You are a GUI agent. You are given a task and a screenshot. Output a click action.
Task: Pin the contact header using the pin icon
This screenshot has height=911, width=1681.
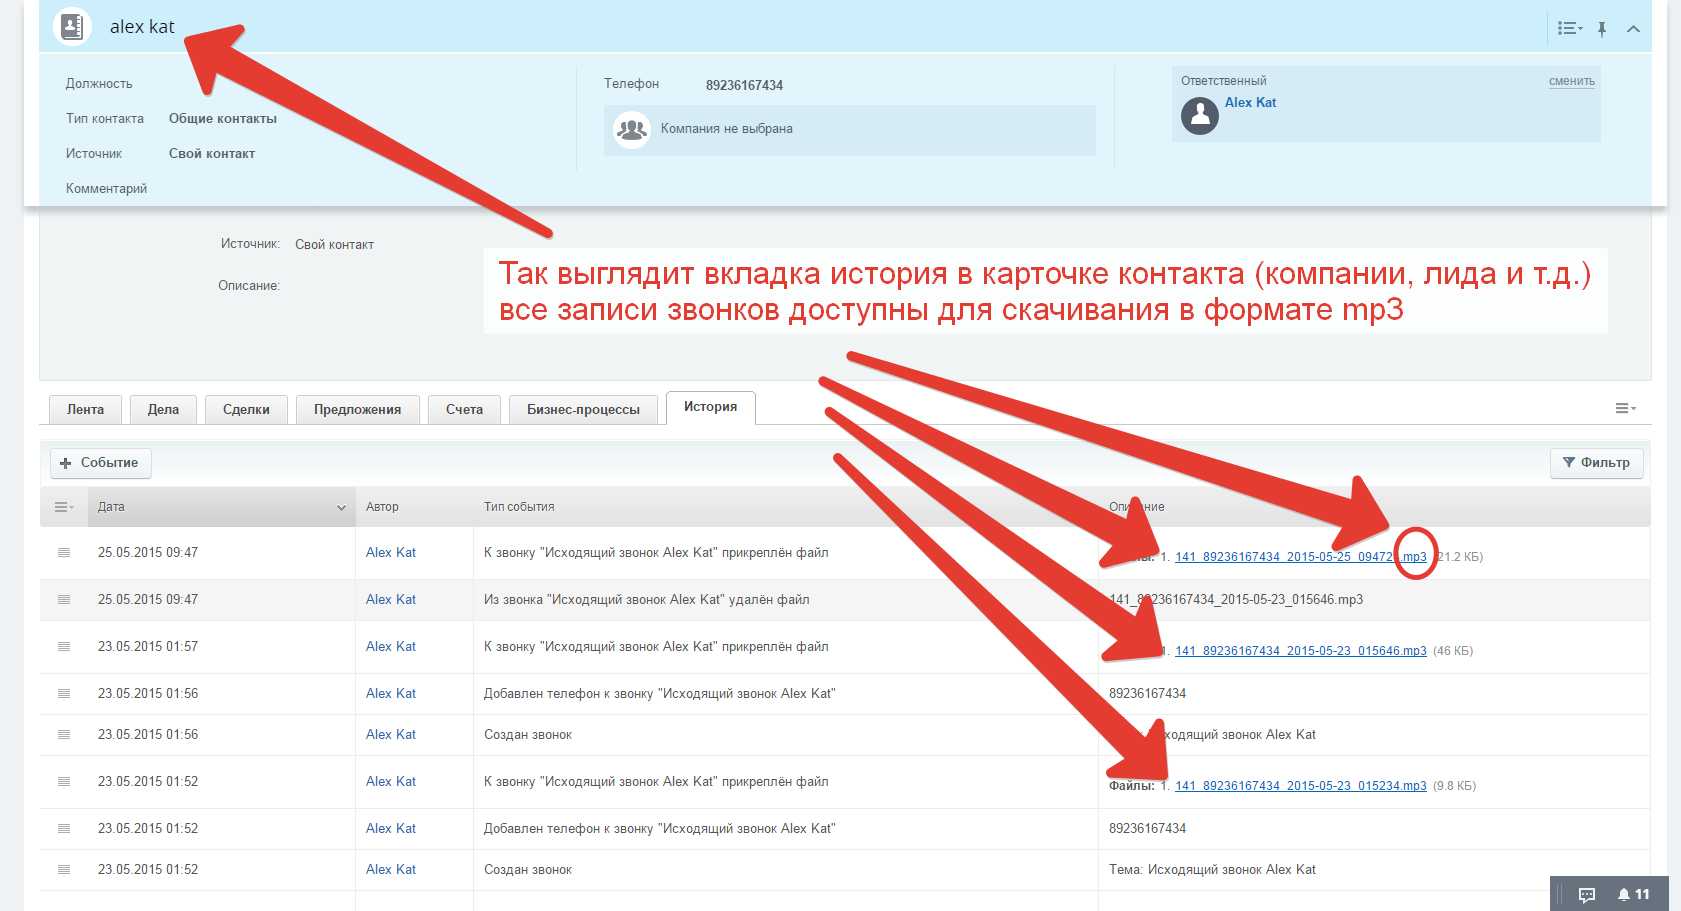(x=1602, y=28)
